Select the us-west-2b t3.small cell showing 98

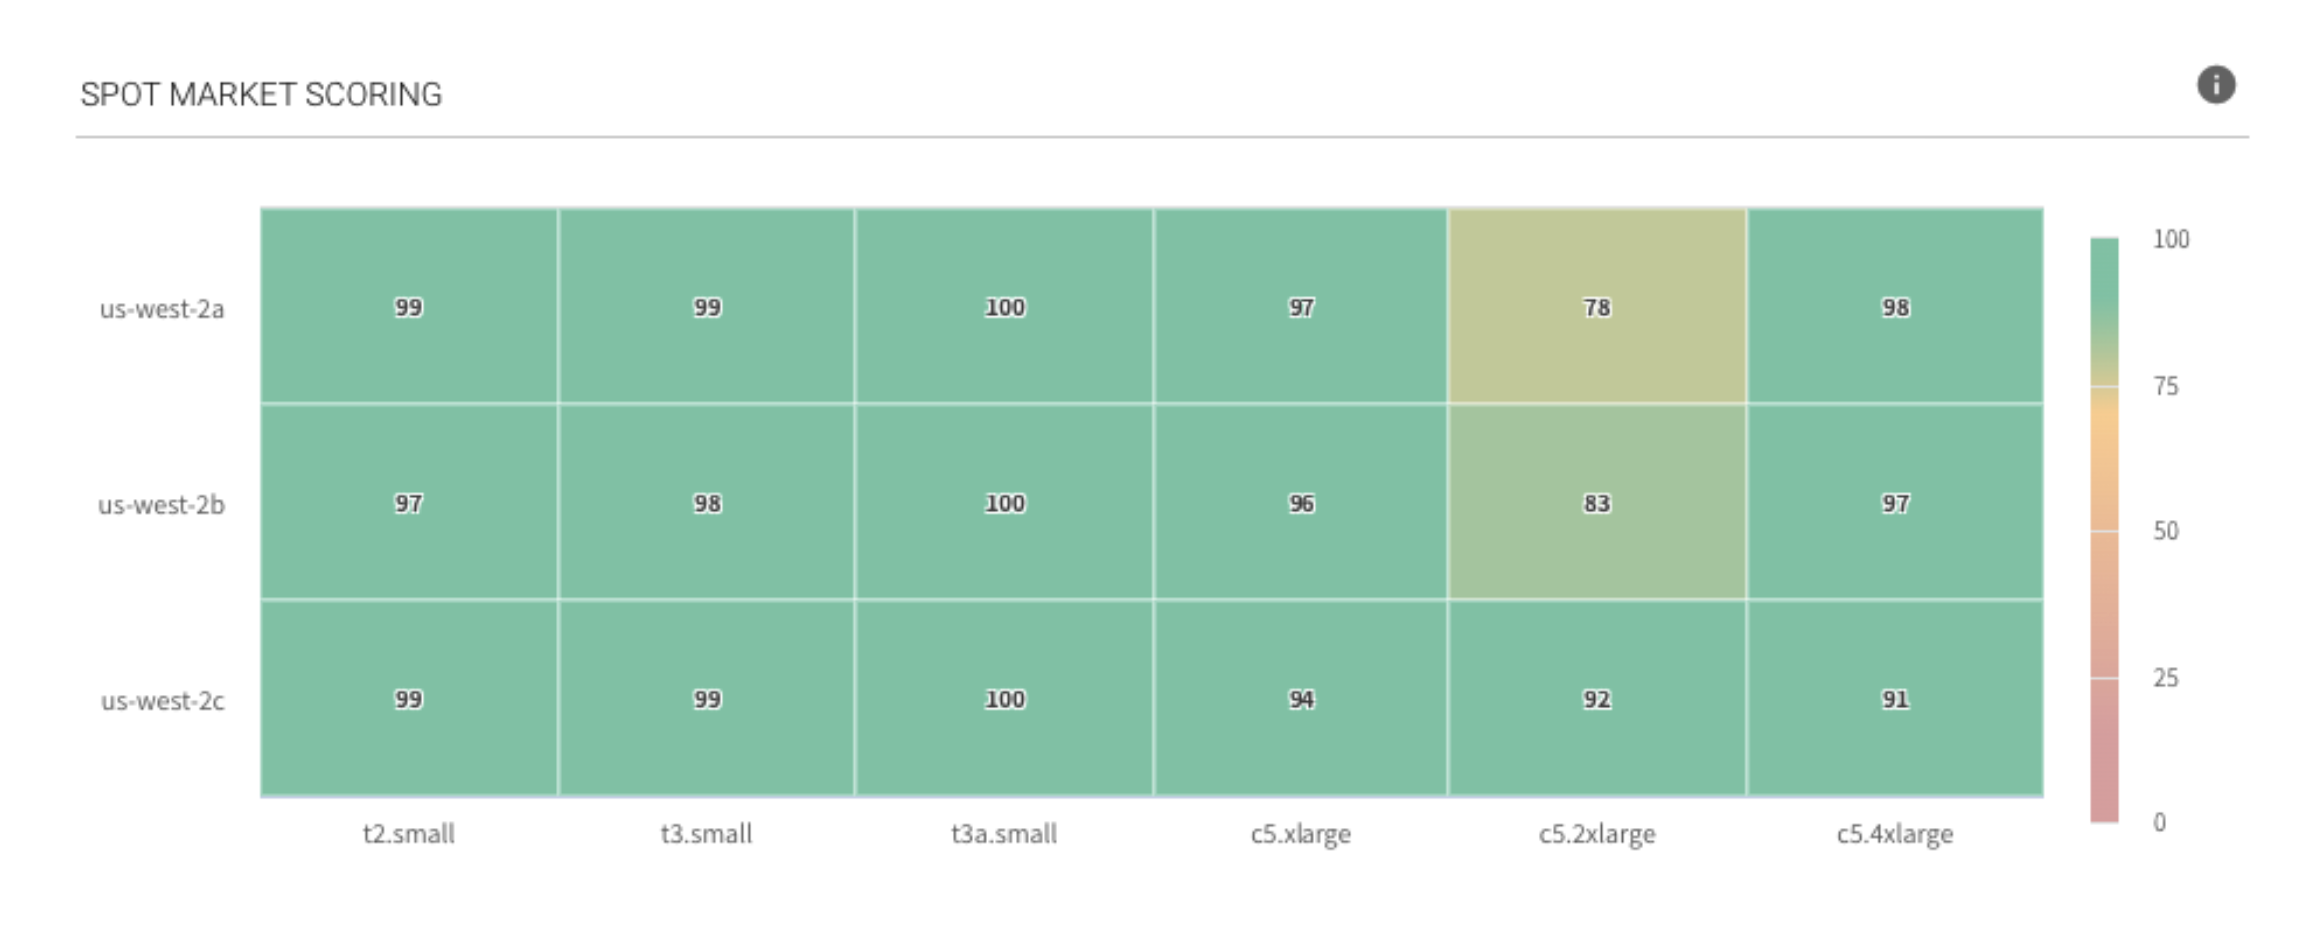tap(706, 503)
